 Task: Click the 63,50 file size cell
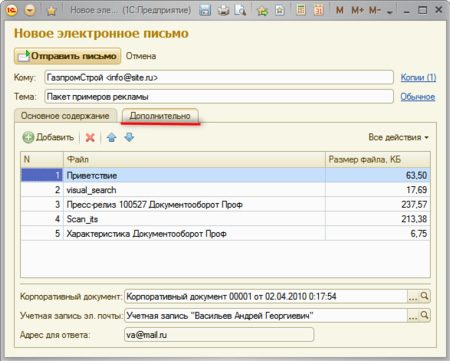[378, 175]
